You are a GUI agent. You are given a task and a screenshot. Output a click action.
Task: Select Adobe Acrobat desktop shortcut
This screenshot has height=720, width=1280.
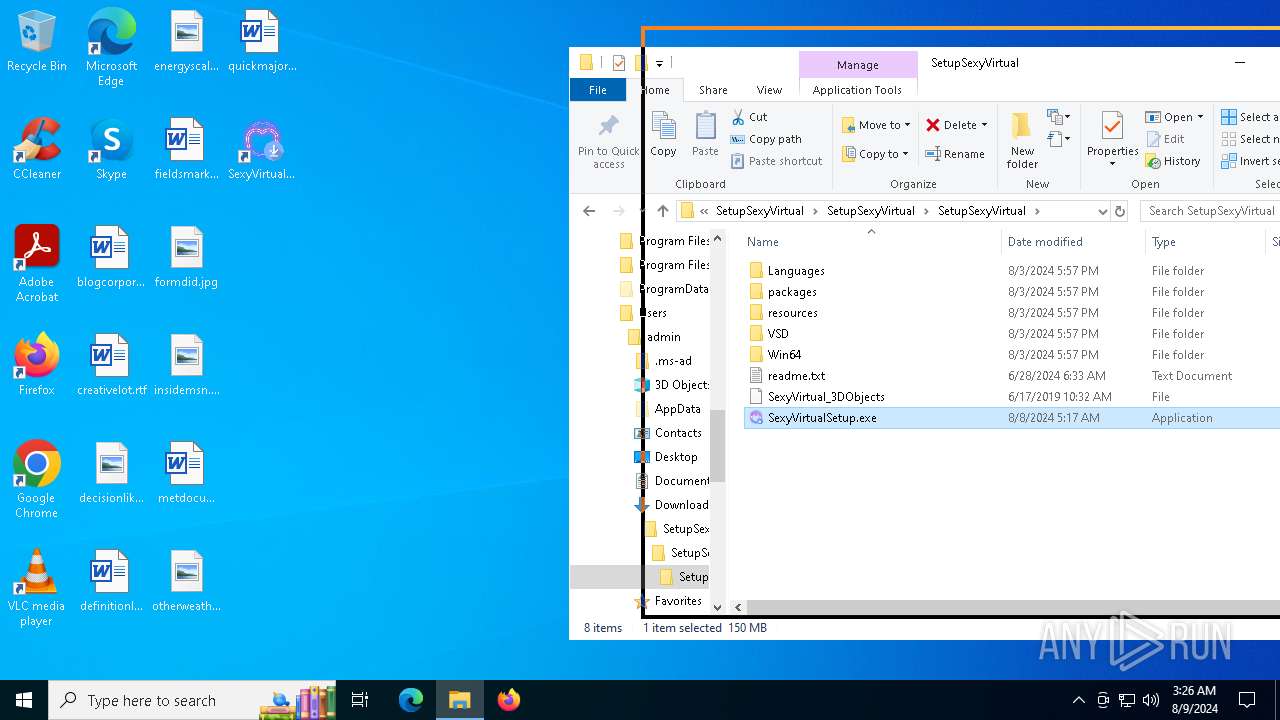pos(37,264)
